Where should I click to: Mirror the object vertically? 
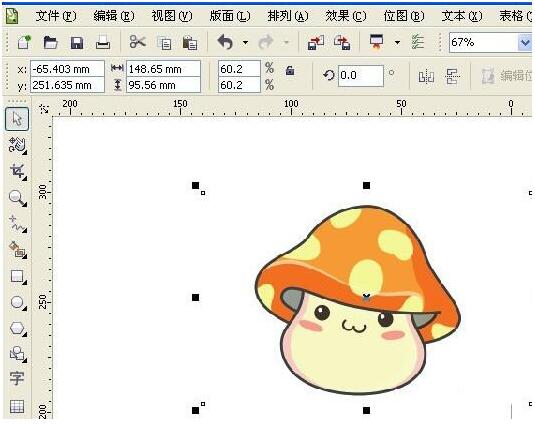click(x=452, y=76)
